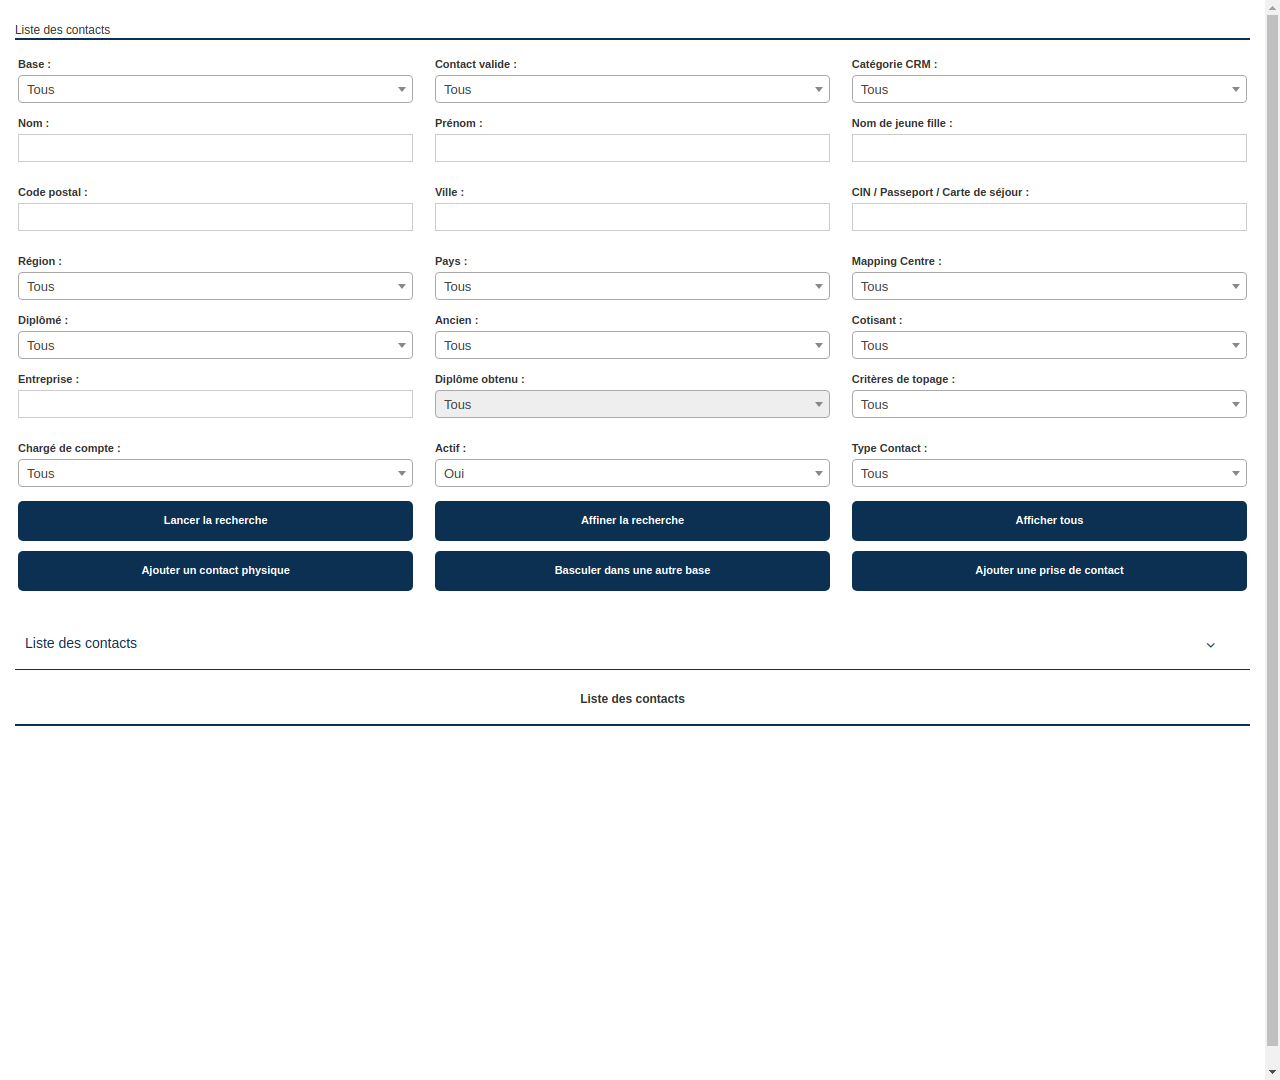The image size is (1280, 1080).
Task: Click Lancer la recherche
Action: 215,520
